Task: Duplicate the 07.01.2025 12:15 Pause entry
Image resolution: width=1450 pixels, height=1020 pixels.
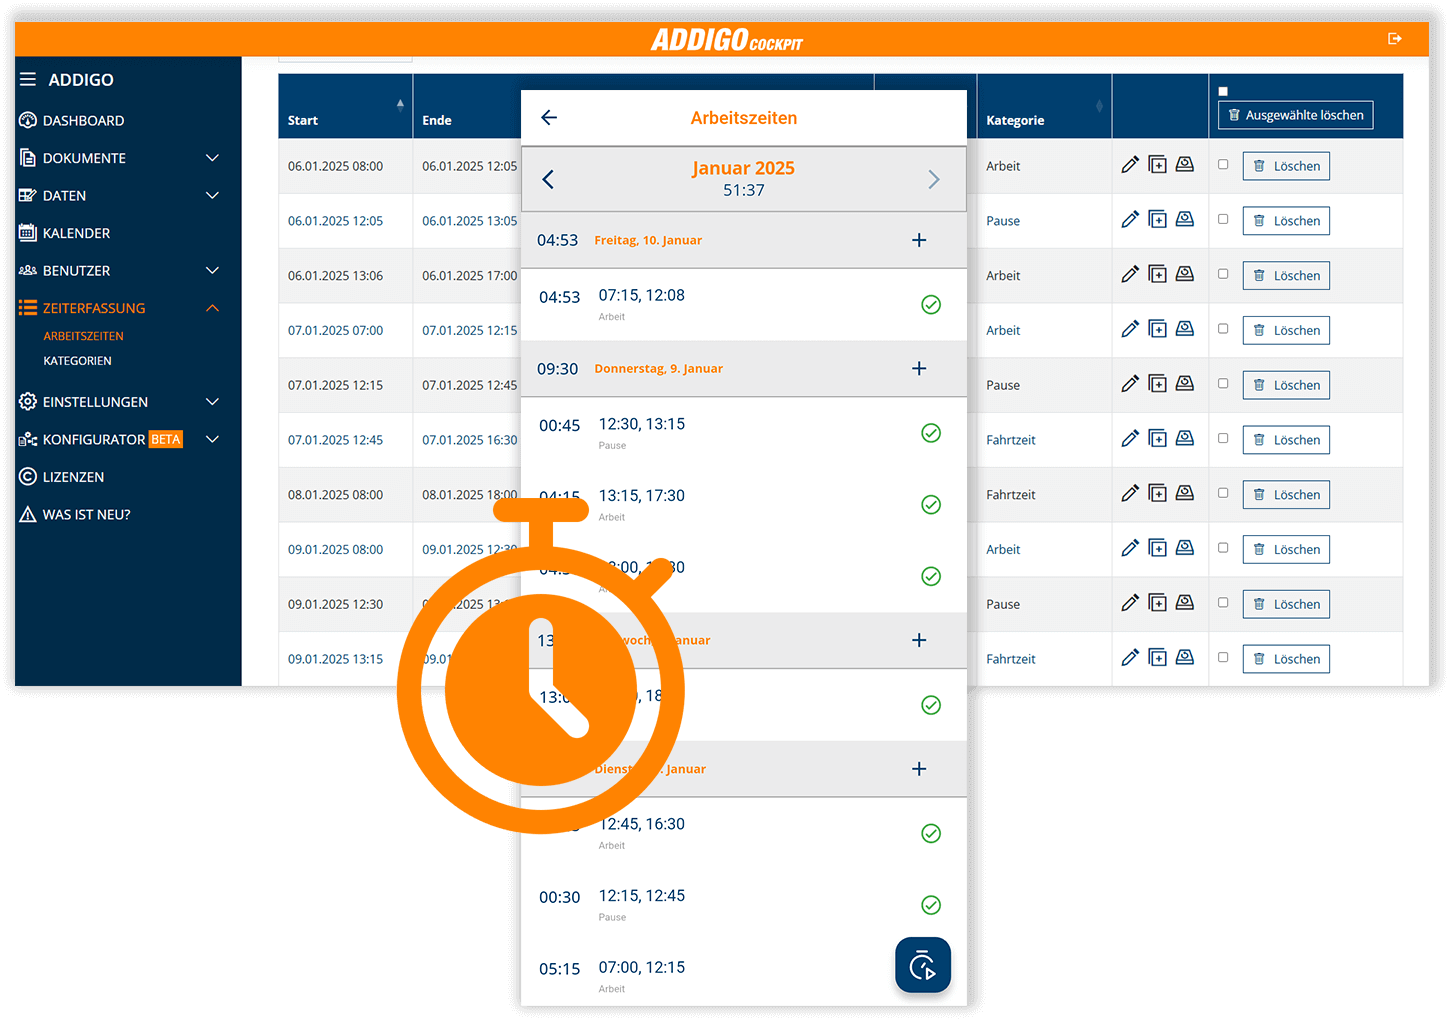Action: coord(1158,384)
